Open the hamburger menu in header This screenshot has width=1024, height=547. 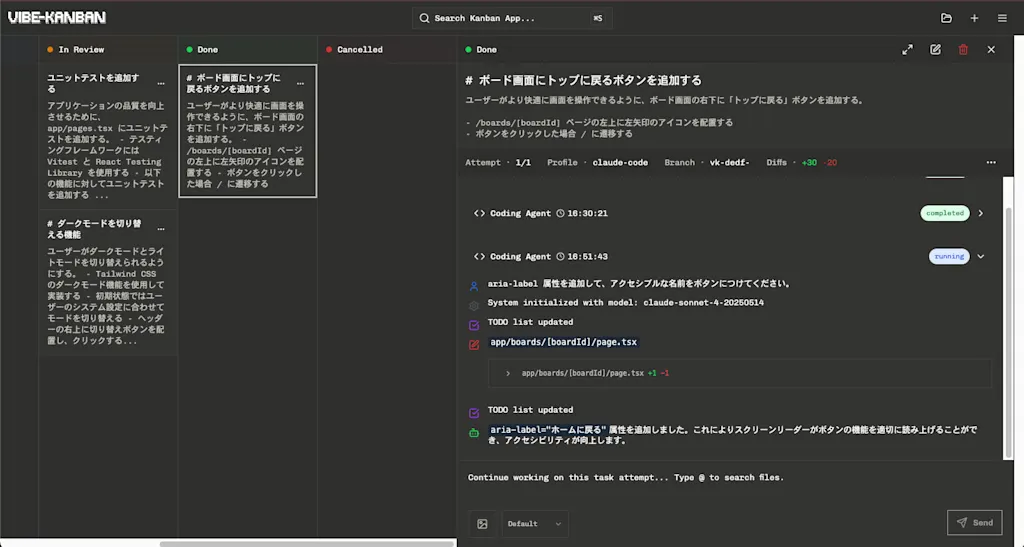(x=1002, y=18)
